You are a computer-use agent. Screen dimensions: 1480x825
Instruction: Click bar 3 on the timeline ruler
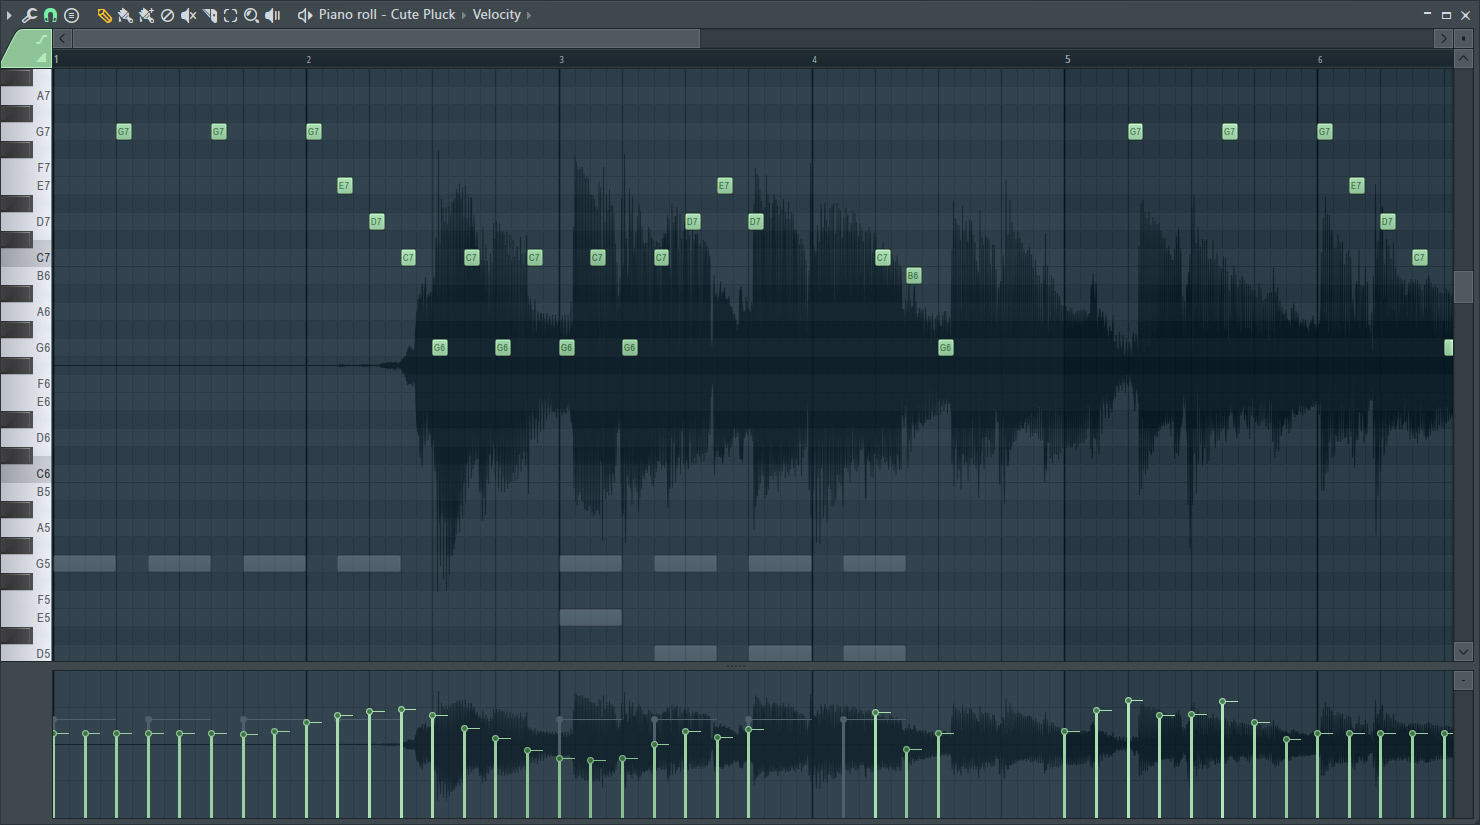coord(561,60)
